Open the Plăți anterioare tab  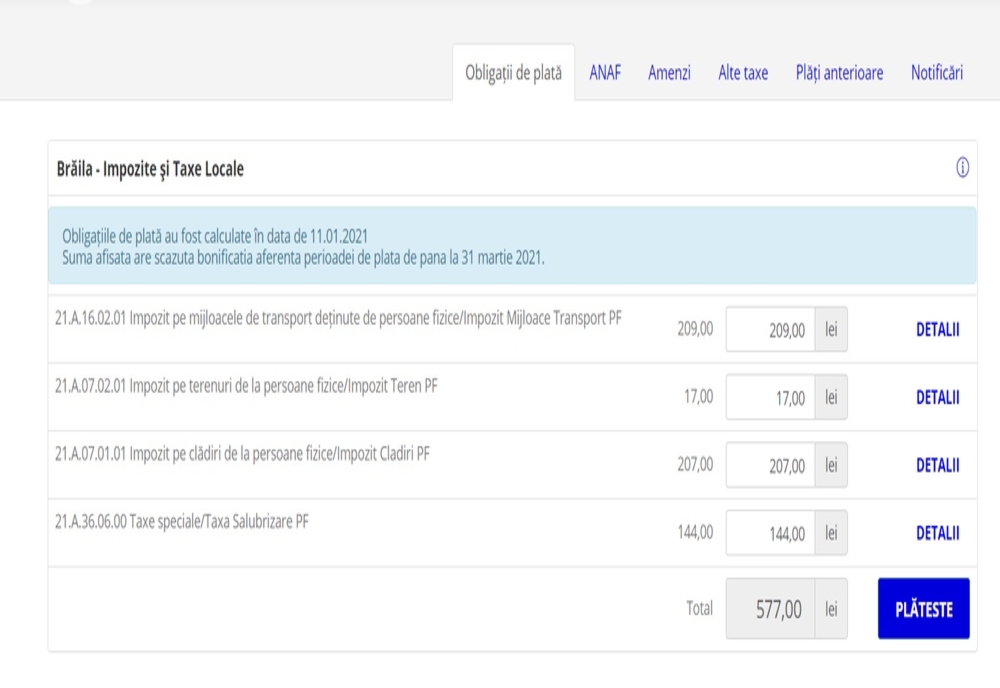[x=839, y=73]
